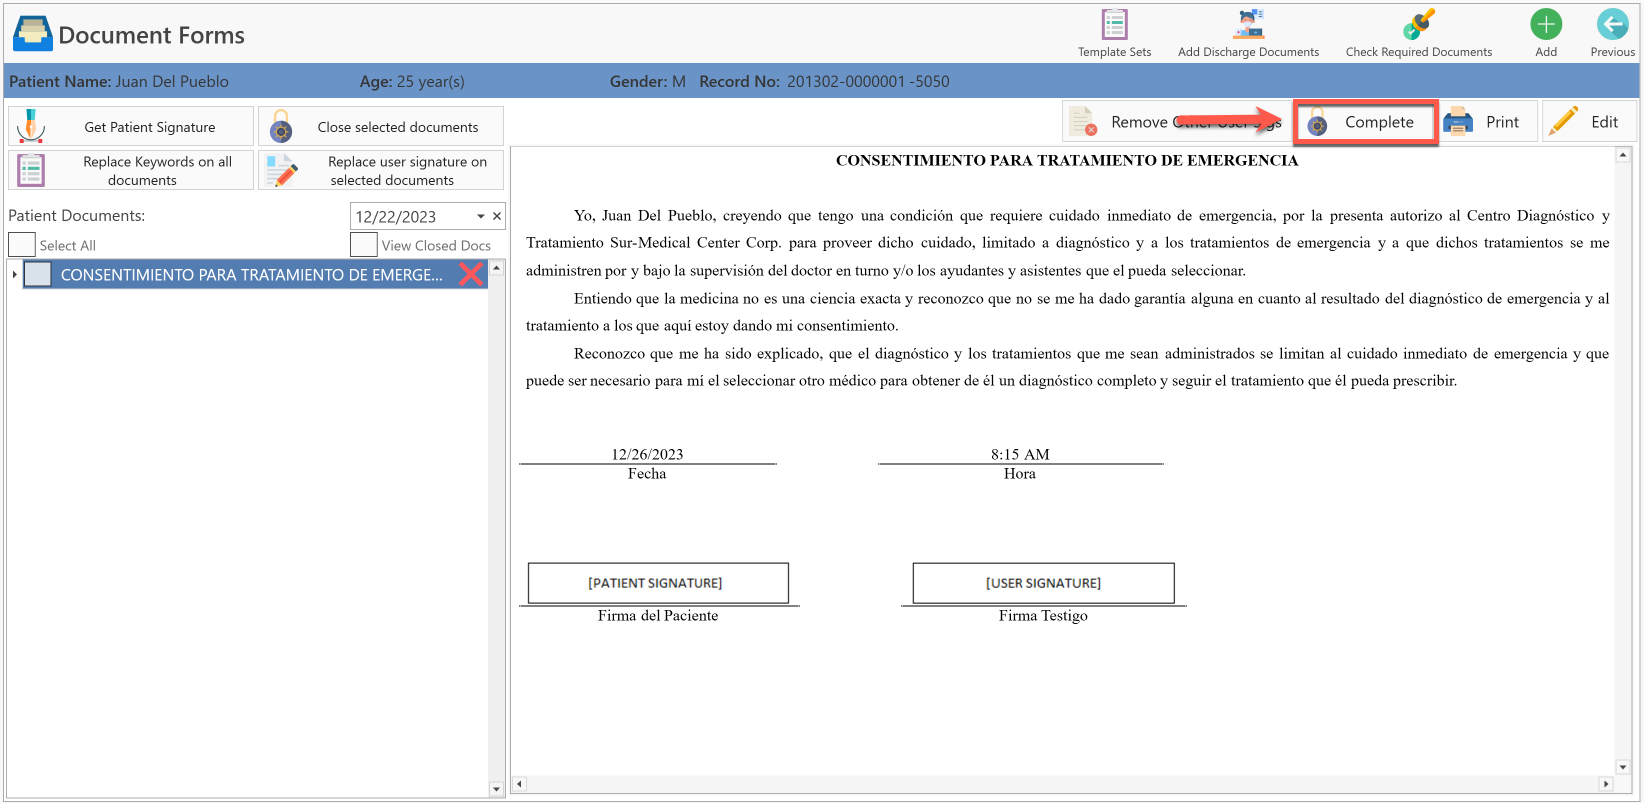Click horizontal scrollbar right arrow in viewer
The image size is (1644, 803).
click(x=1606, y=784)
